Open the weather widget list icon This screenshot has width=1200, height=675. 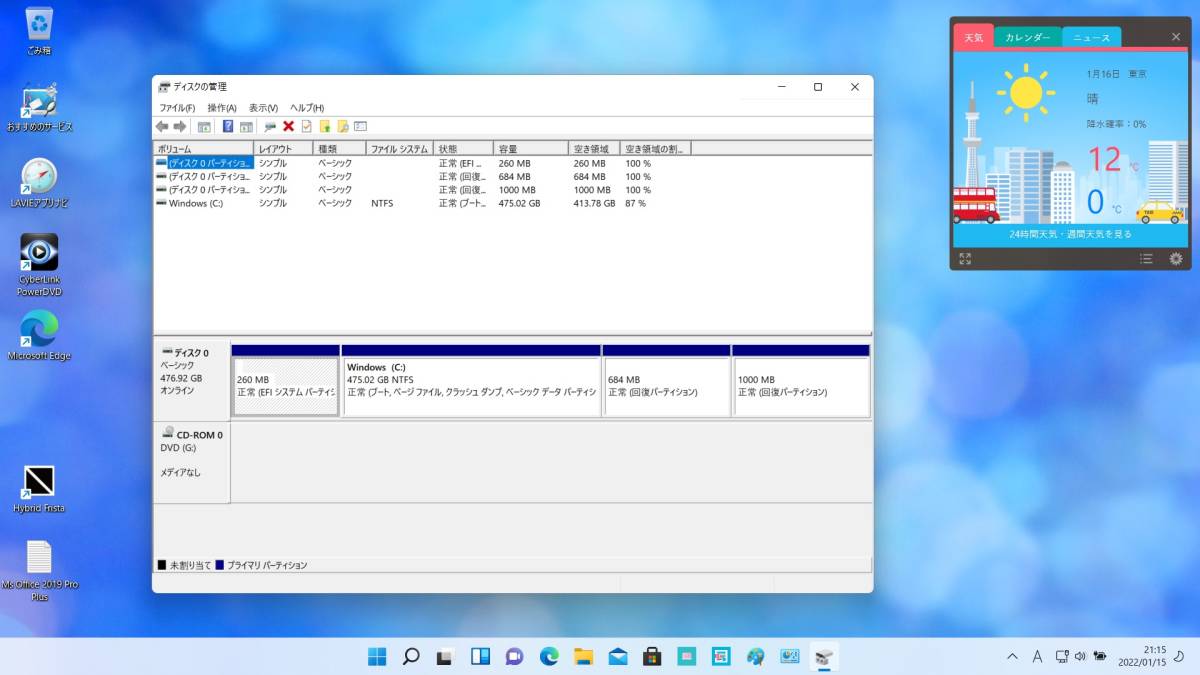click(x=1146, y=258)
